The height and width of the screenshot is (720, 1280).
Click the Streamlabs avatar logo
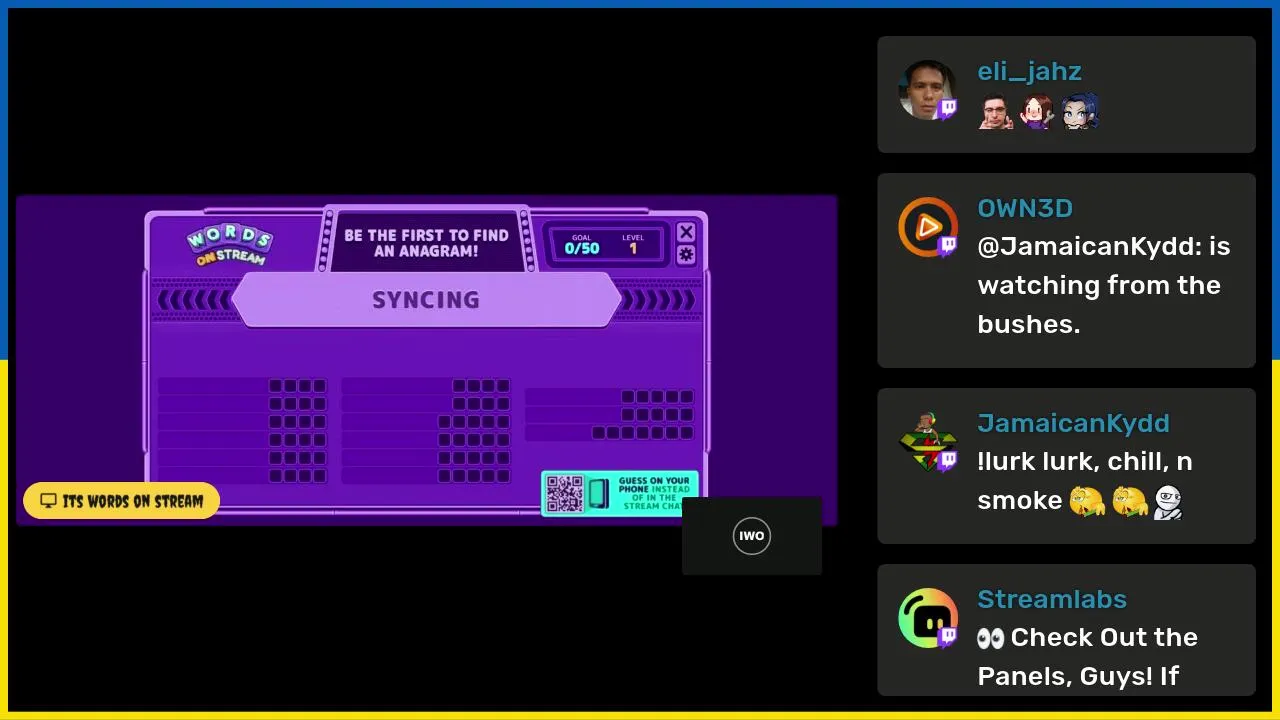click(x=927, y=618)
